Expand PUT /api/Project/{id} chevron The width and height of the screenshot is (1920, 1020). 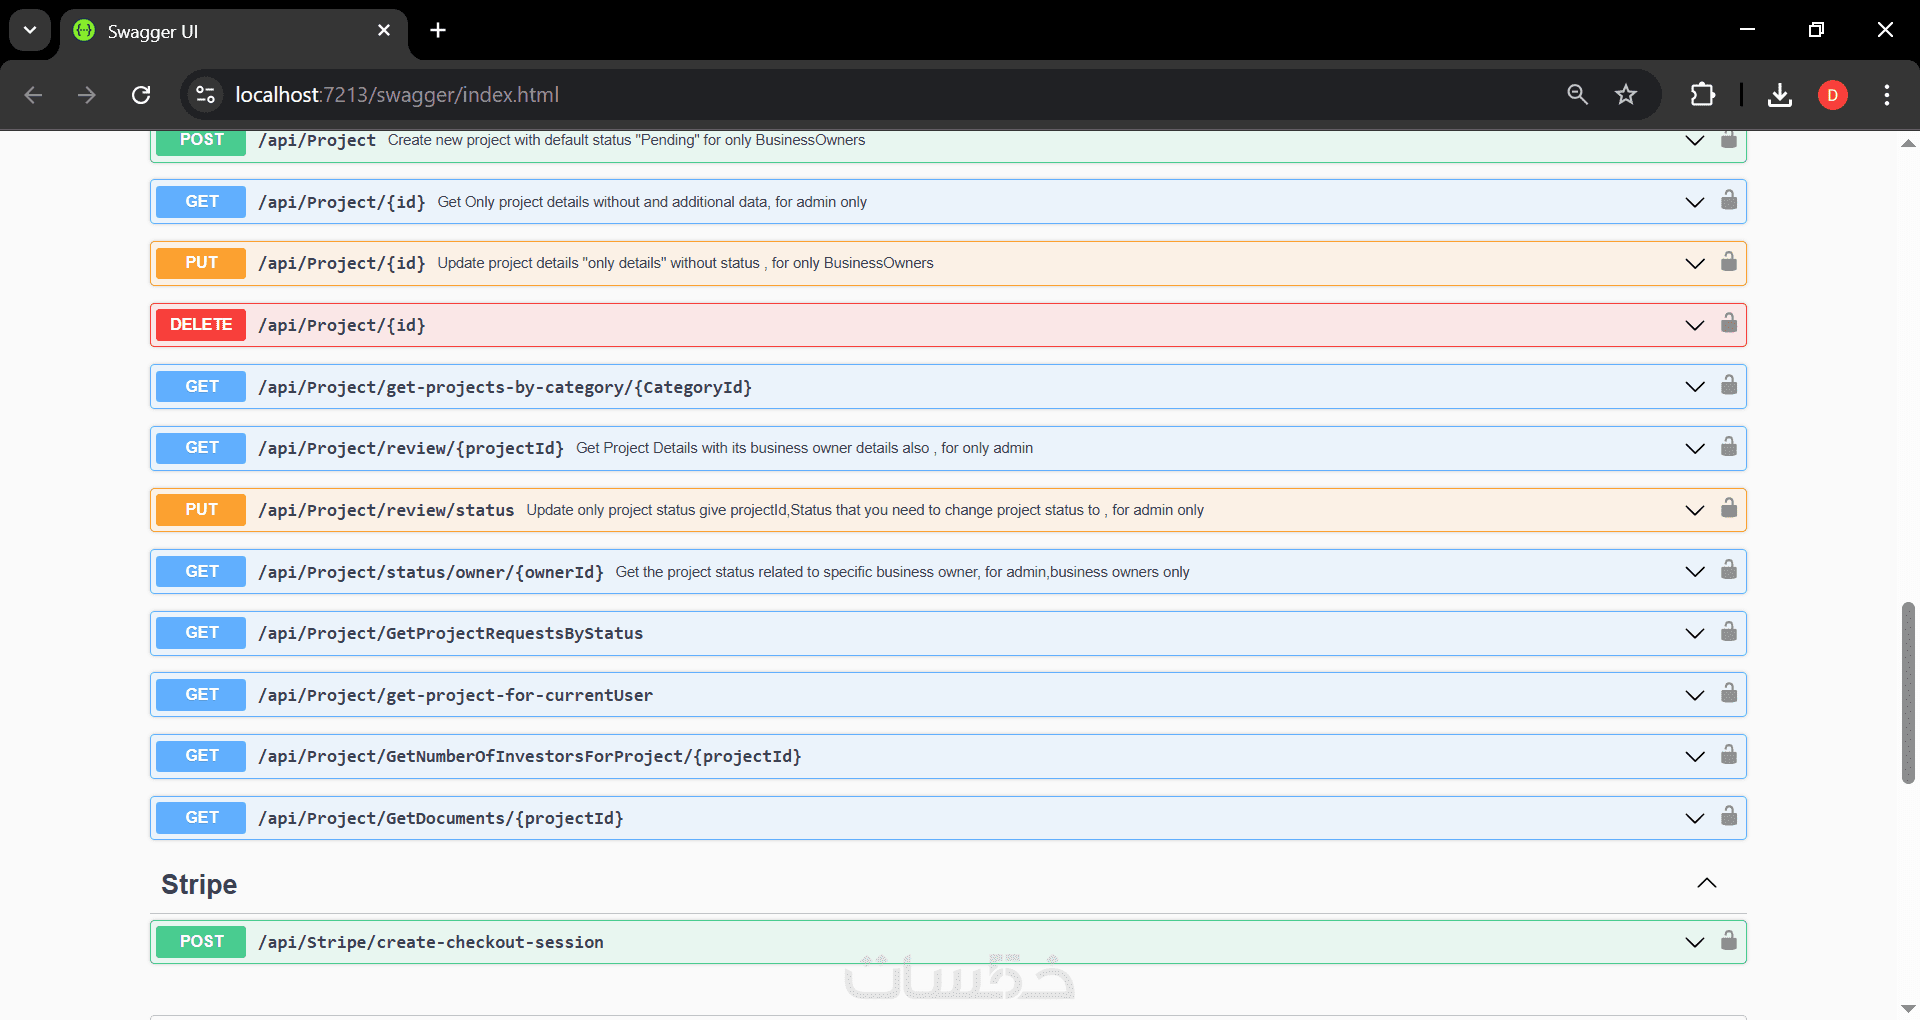coord(1694,264)
